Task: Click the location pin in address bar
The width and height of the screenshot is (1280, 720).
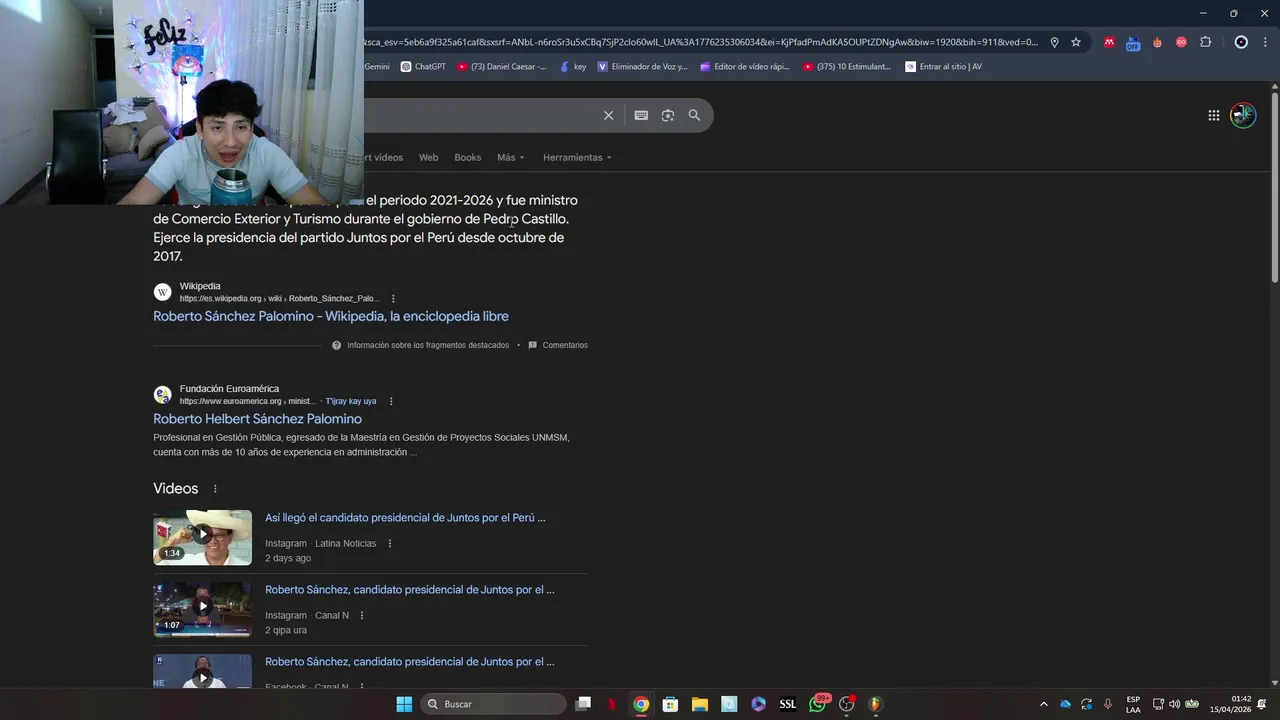Action: click(1054, 42)
